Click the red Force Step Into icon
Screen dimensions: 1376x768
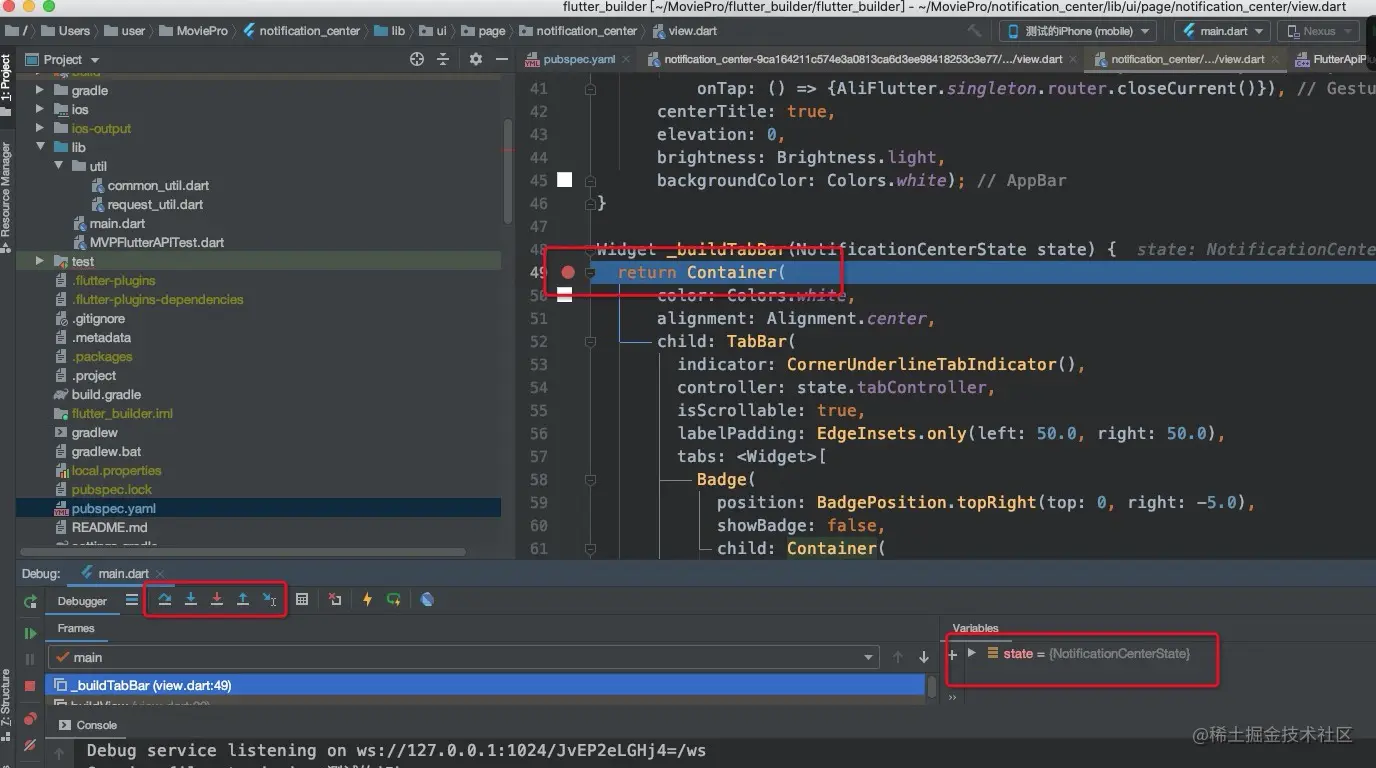(x=217, y=599)
